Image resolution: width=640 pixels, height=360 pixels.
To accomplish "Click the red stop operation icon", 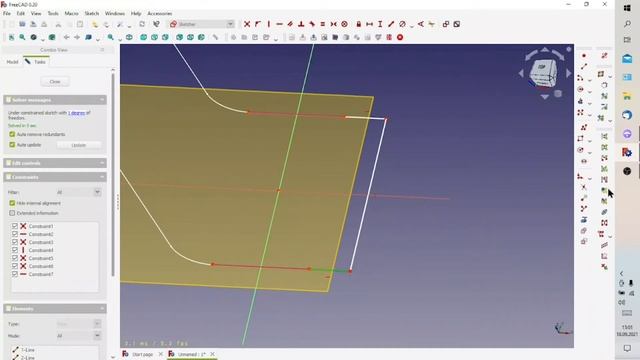I will tap(400, 37).
